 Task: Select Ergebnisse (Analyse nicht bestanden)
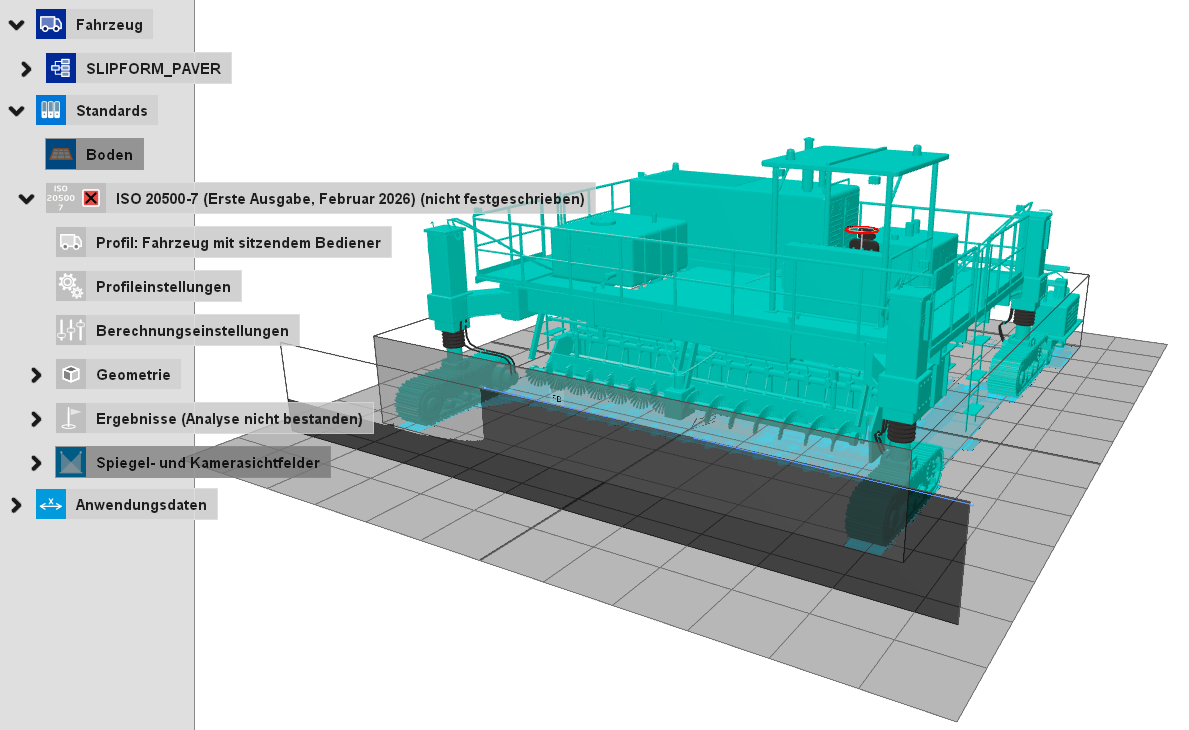229,418
